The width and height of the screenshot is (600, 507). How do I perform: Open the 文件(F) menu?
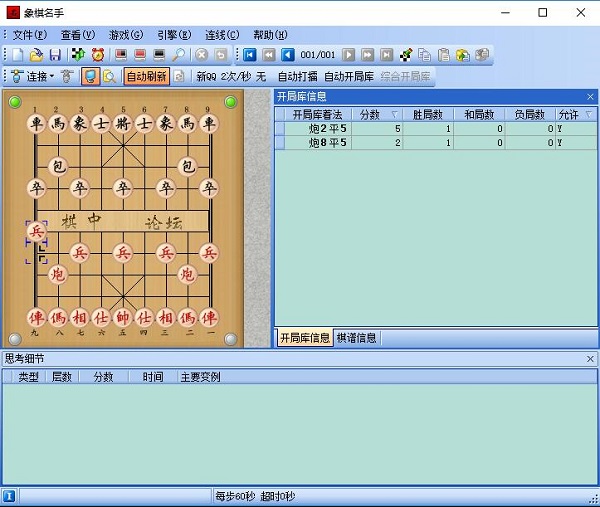(29, 35)
